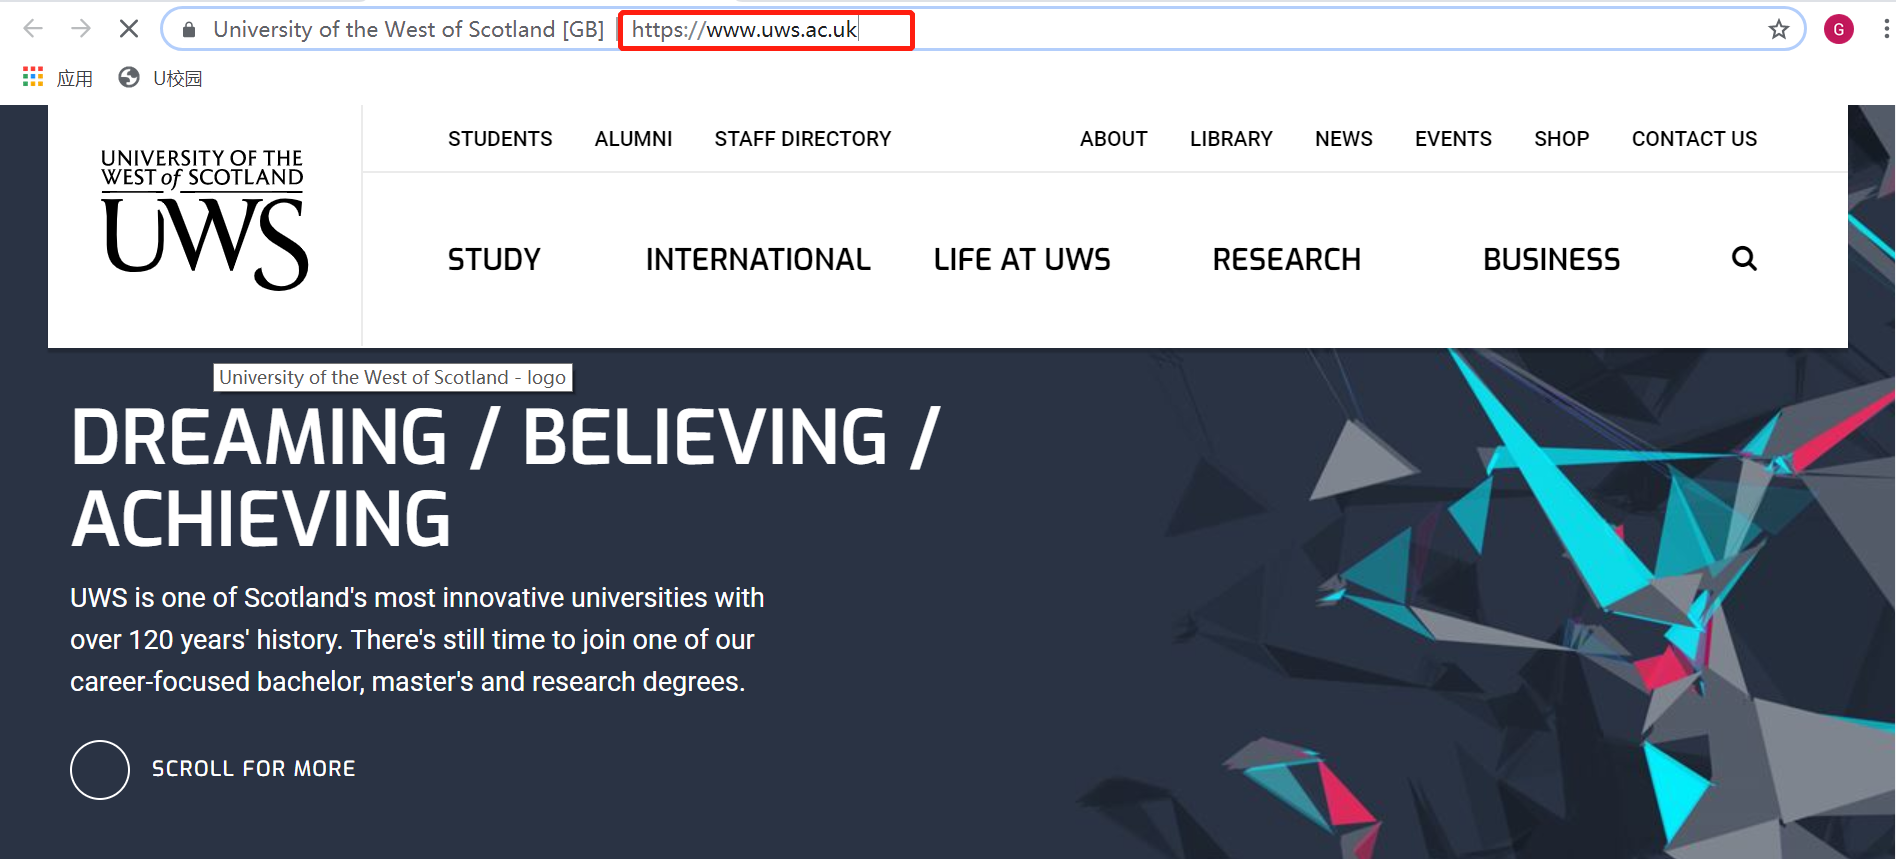Screen dimensions: 1896x859
Task: Stop page loading with X button
Action: [x=129, y=29]
